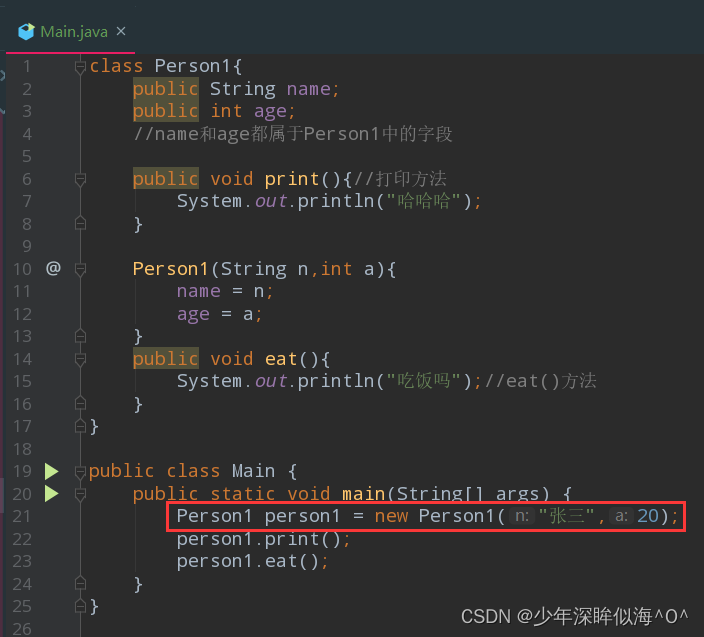Viewport: 704px width, 637px height.
Task: Click the fold end marker at line 25
Action: pyautogui.click(x=80, y=606)
